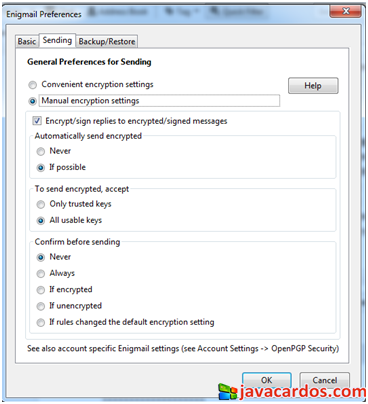This screenshot has width=368, height=404.
Task: Select confirm If encrypted option
Action: pos(41,290)
